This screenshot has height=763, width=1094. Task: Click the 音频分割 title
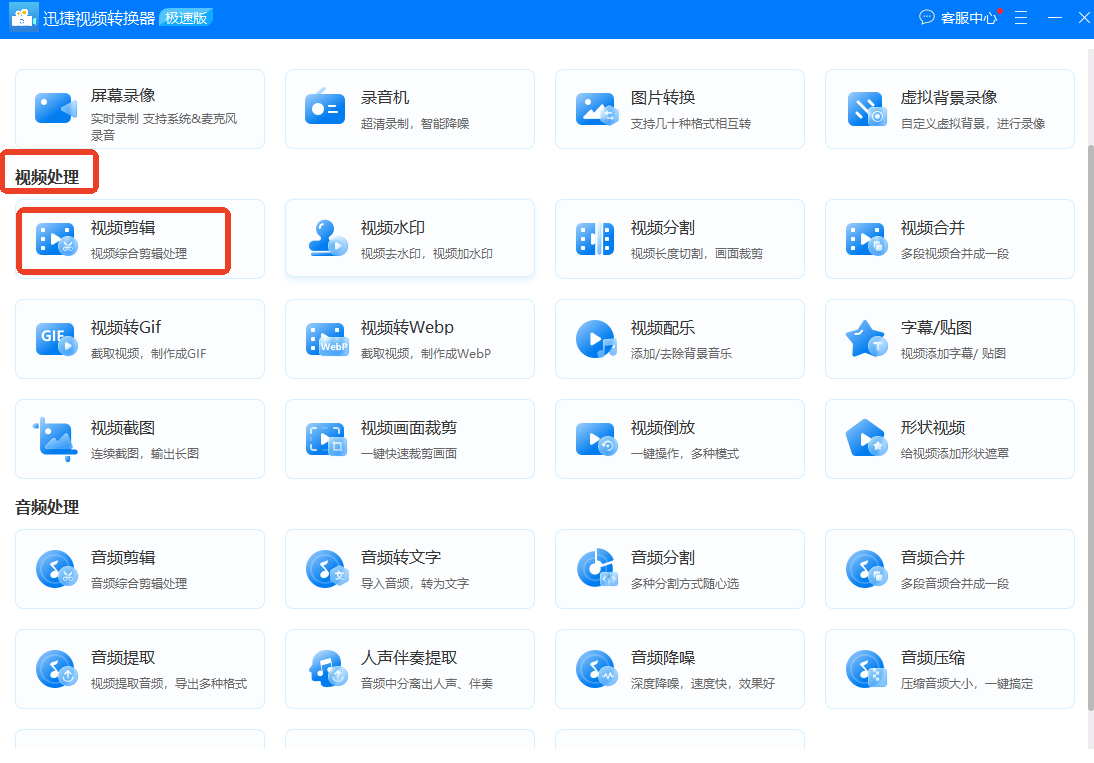coord(663,558)
